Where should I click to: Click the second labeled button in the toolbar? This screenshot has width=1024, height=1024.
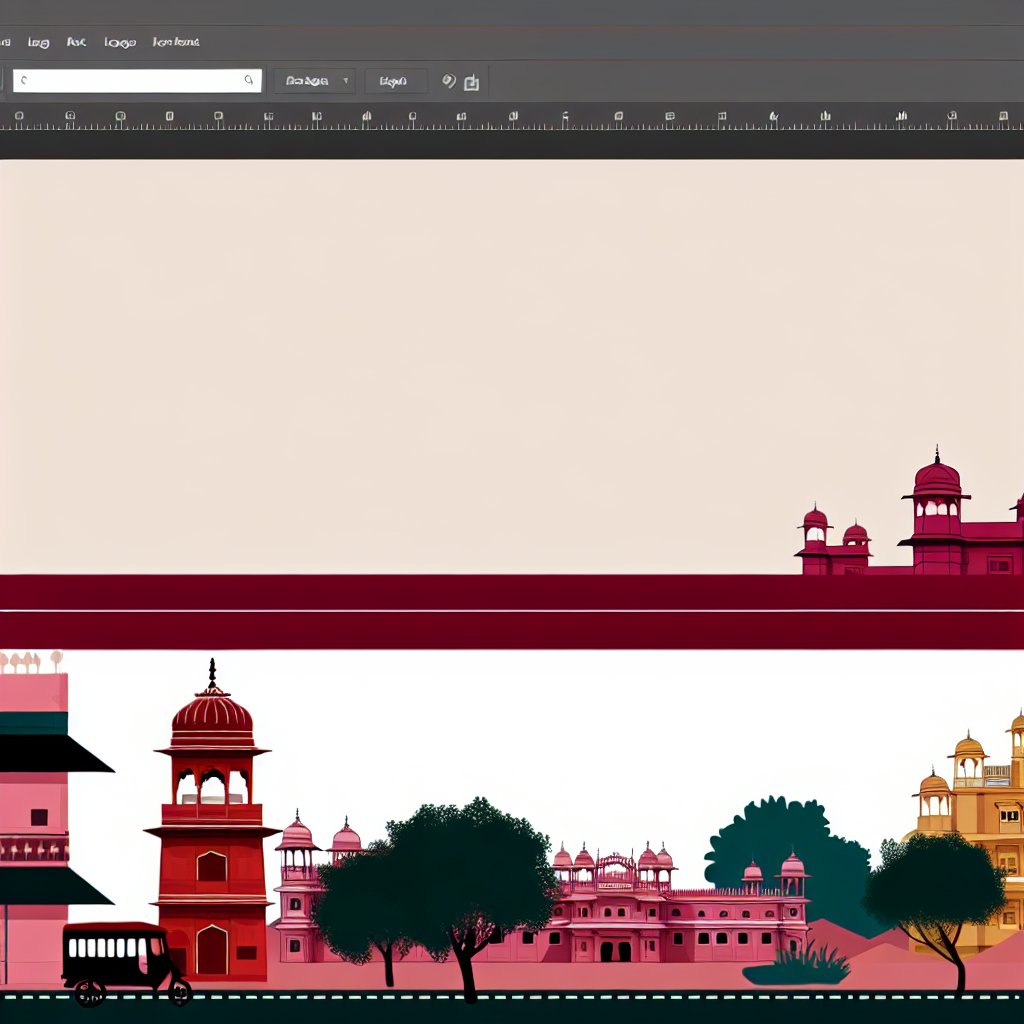pyautogui.click(x=395, y=80)
